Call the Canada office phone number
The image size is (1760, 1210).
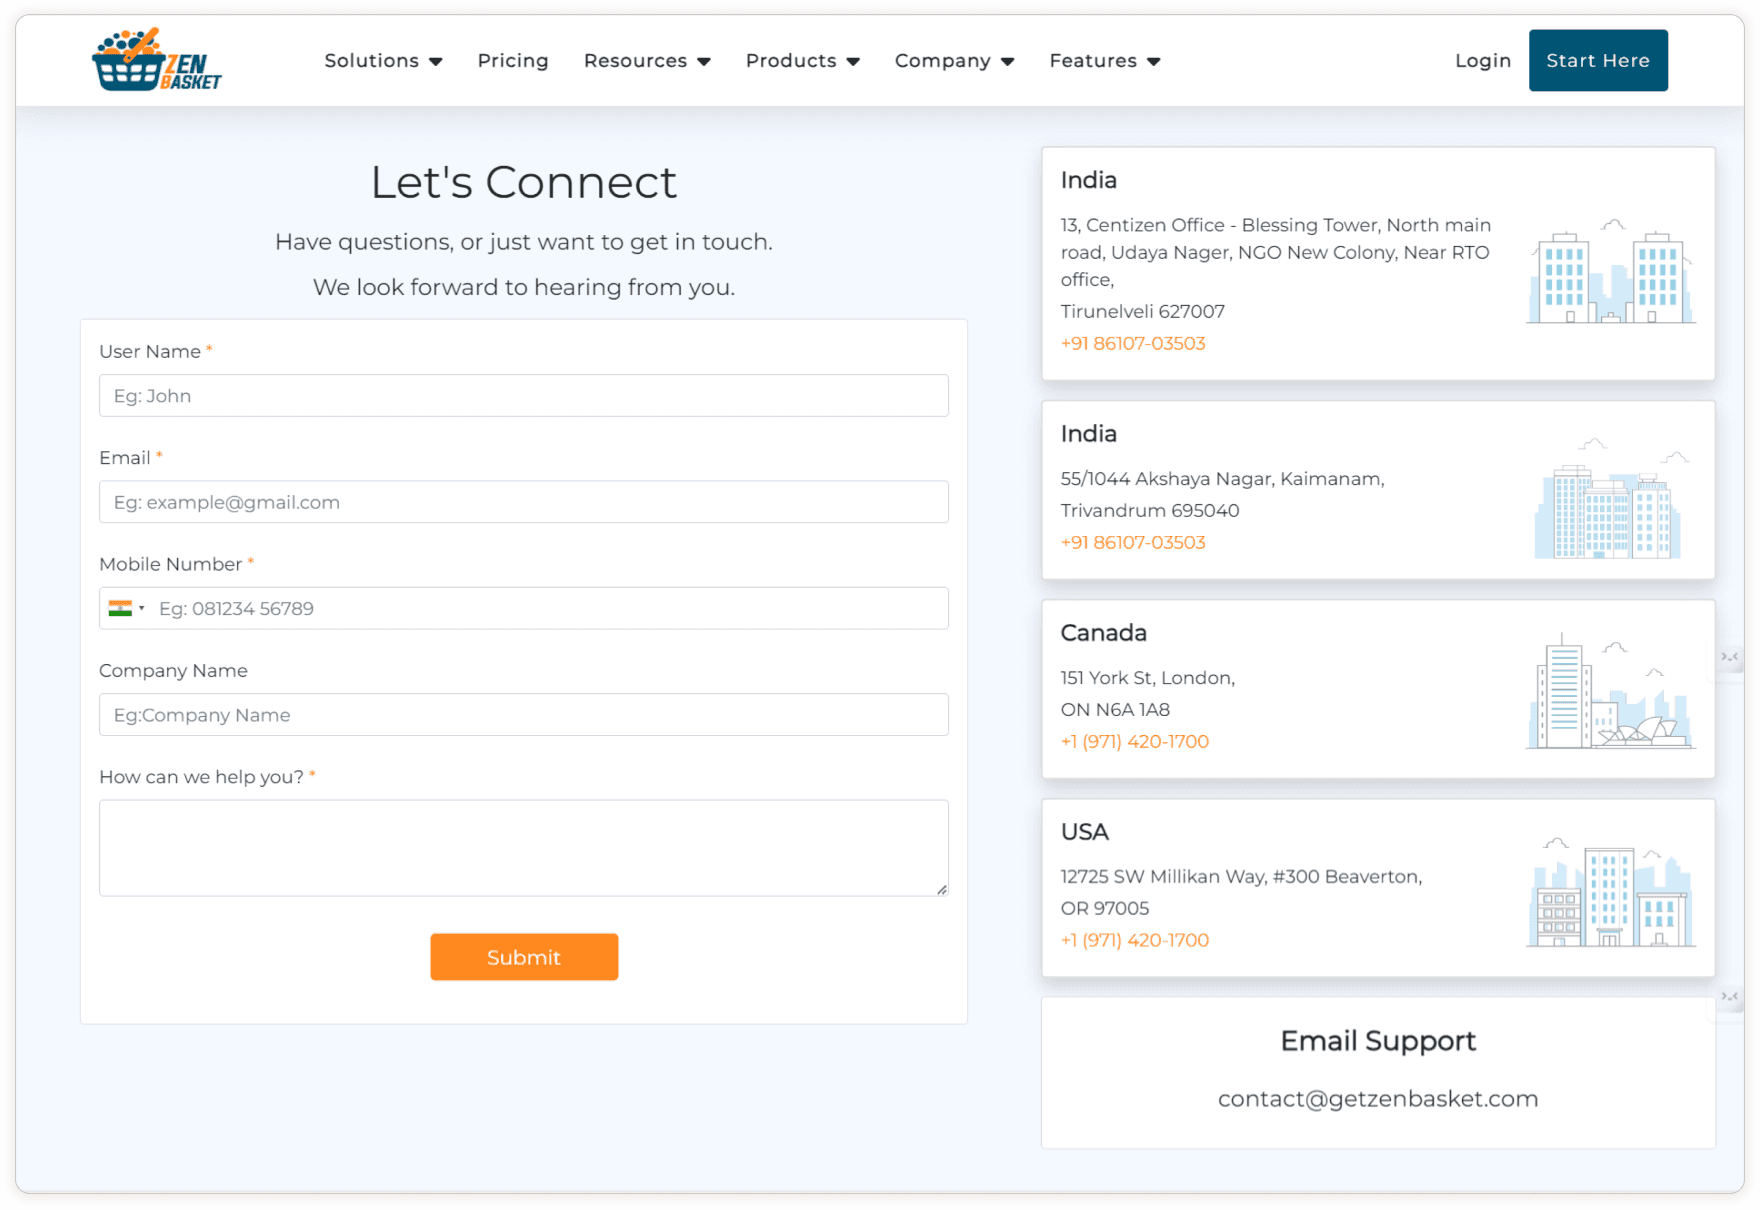1135,741
